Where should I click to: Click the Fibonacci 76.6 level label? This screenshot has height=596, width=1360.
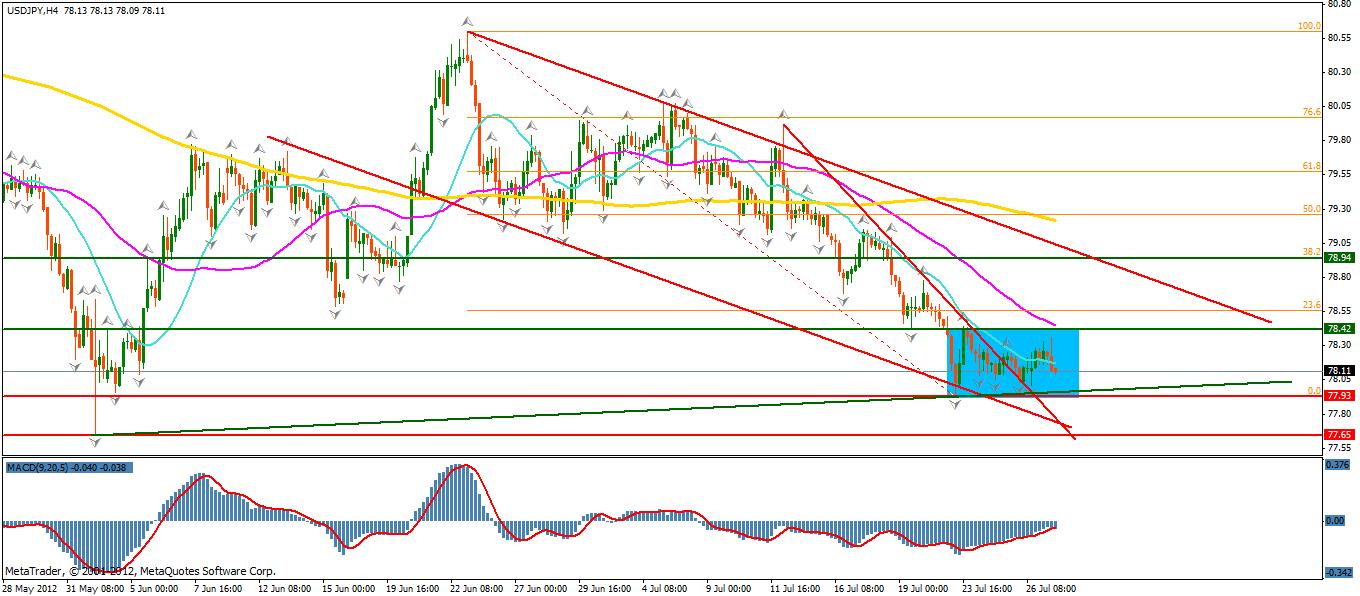pyautogui.click(x=1312, y=112)
